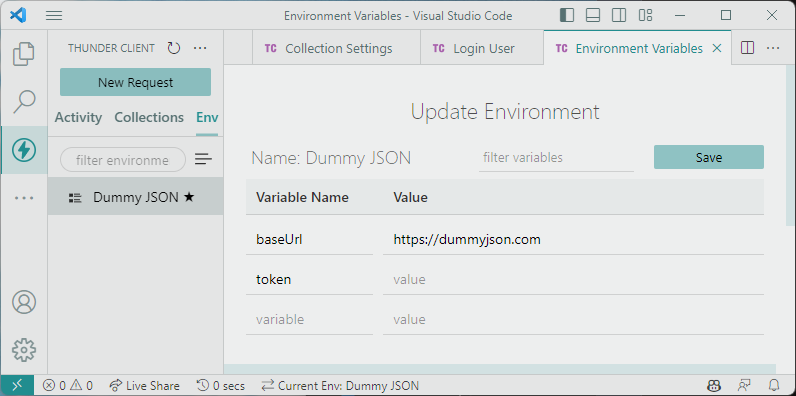Image resolution: width=796 pixels, height=396 pixels.
Task: Click the filter variables input
Action: point(556,158)
